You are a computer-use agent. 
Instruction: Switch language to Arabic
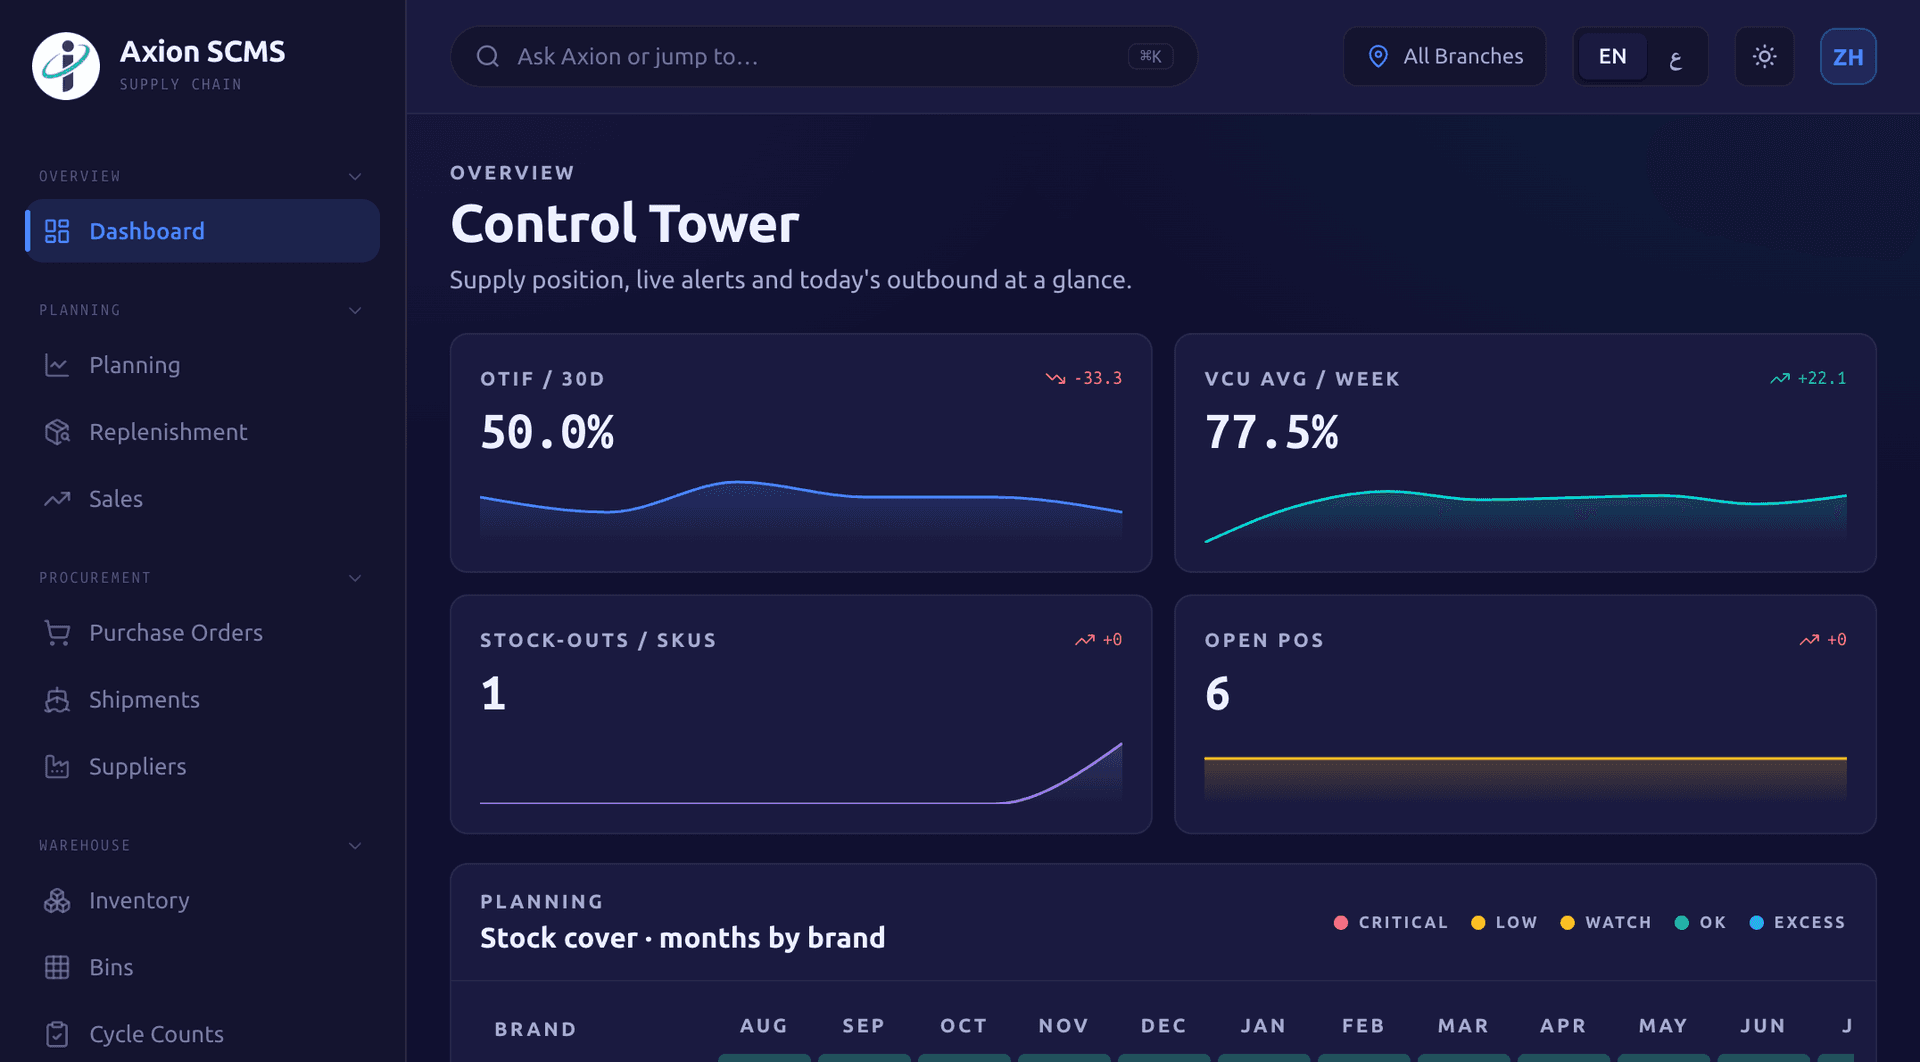1676,56
